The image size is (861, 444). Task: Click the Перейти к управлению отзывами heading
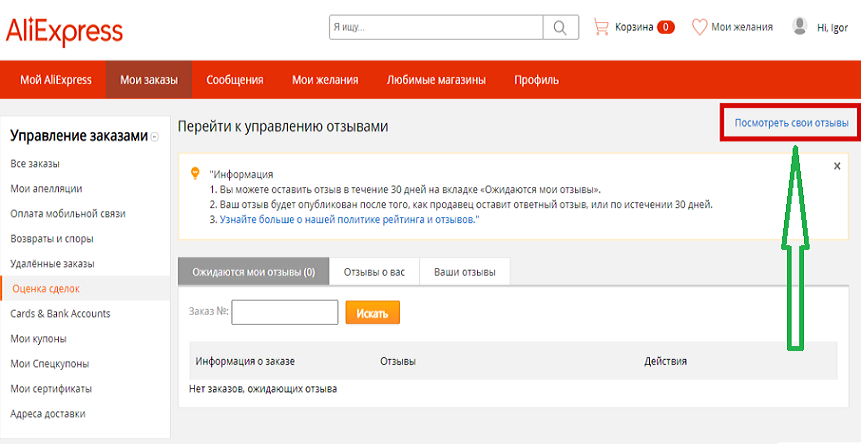click(x=283, y=127)
